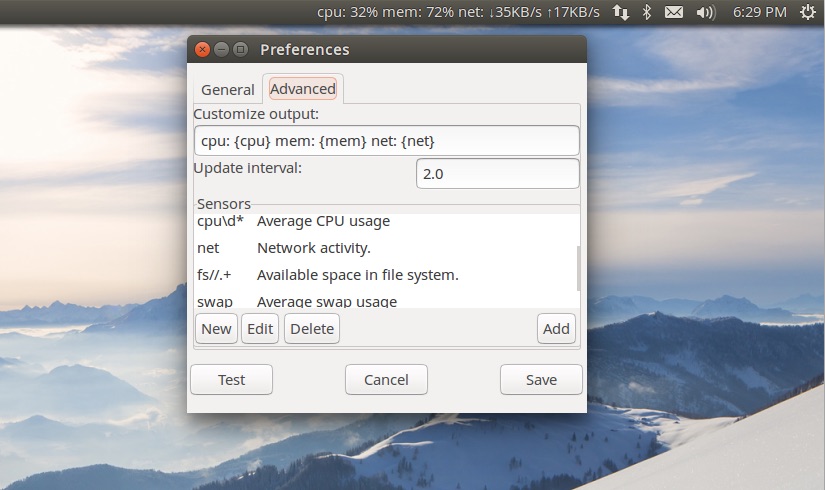The width and height of the screenshot is (825, 490).
Task: Open the system power gear menu
Action: (807, 12)
